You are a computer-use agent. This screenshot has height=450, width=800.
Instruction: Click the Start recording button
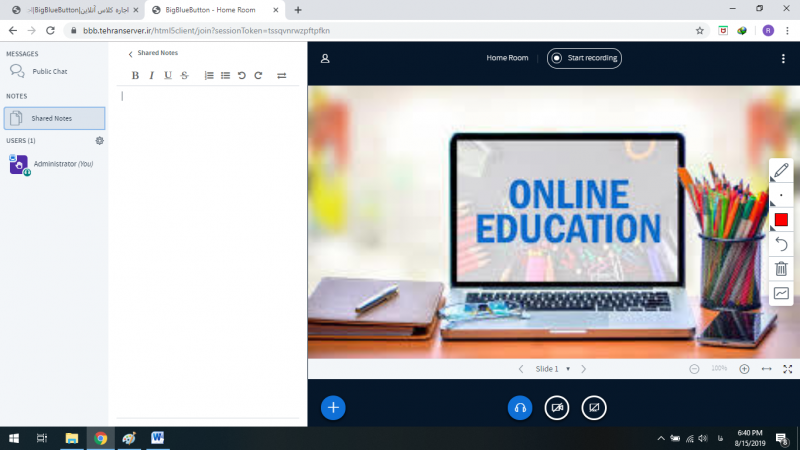point(584,58)
